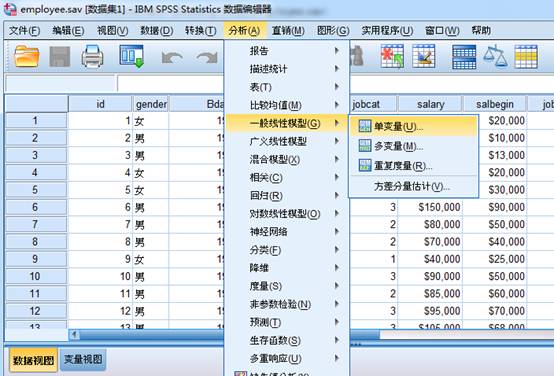Expand the 分类(F) submenu
The image size is (554, 376).
pyautogui.click(x=286, y=250)
